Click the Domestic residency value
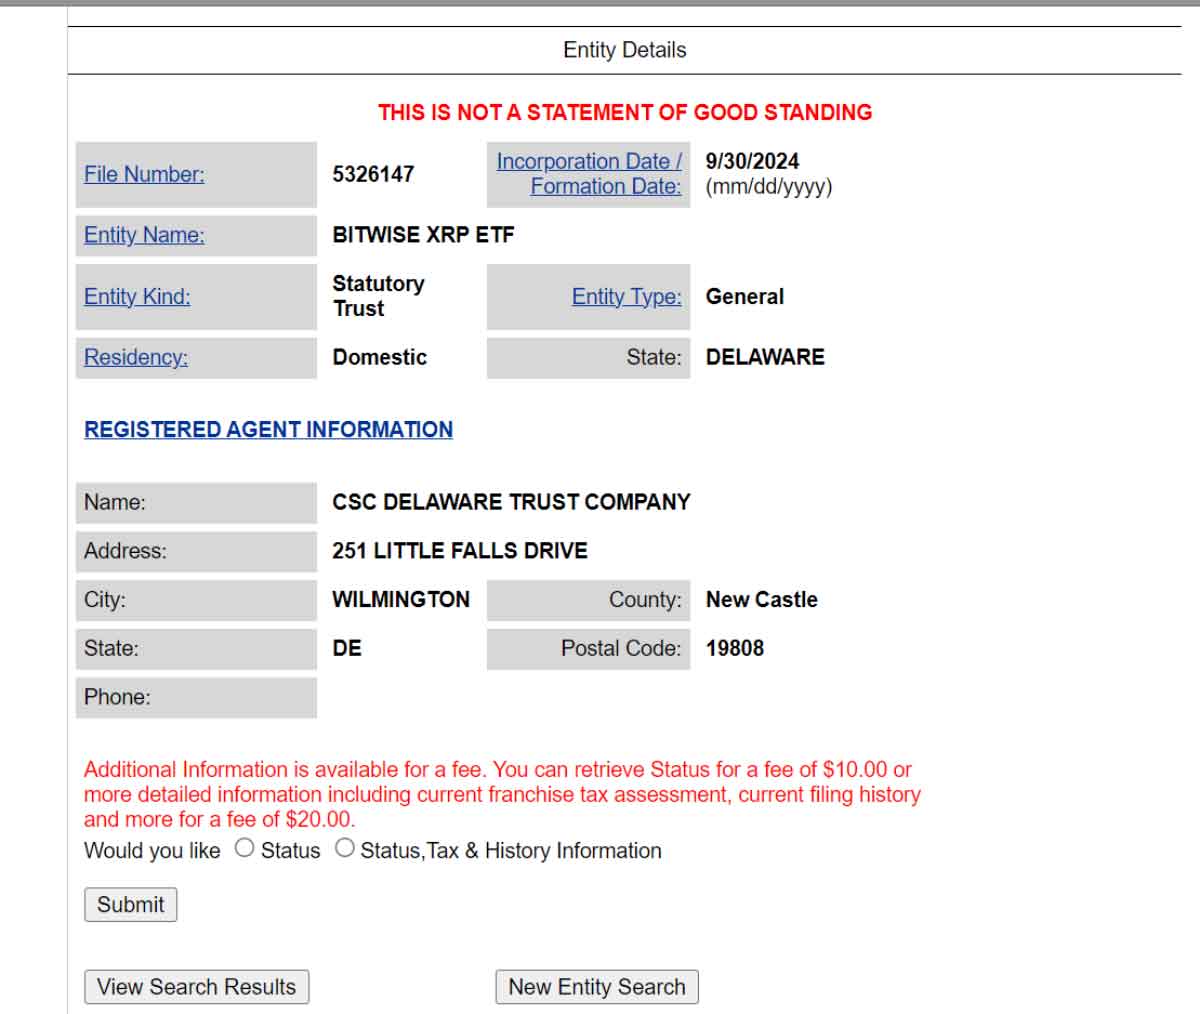 (379, 357)
